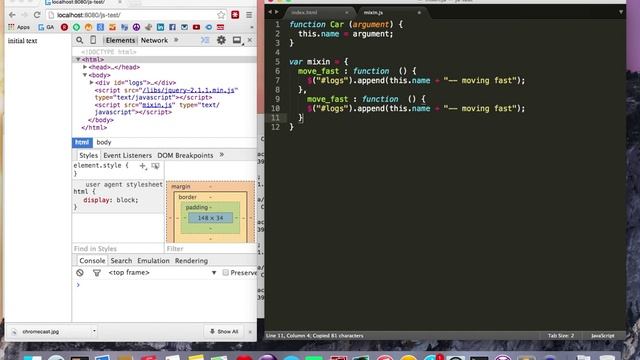Open the Emulation drawer tab
640x360 pixels.
(x=153, y=261)
